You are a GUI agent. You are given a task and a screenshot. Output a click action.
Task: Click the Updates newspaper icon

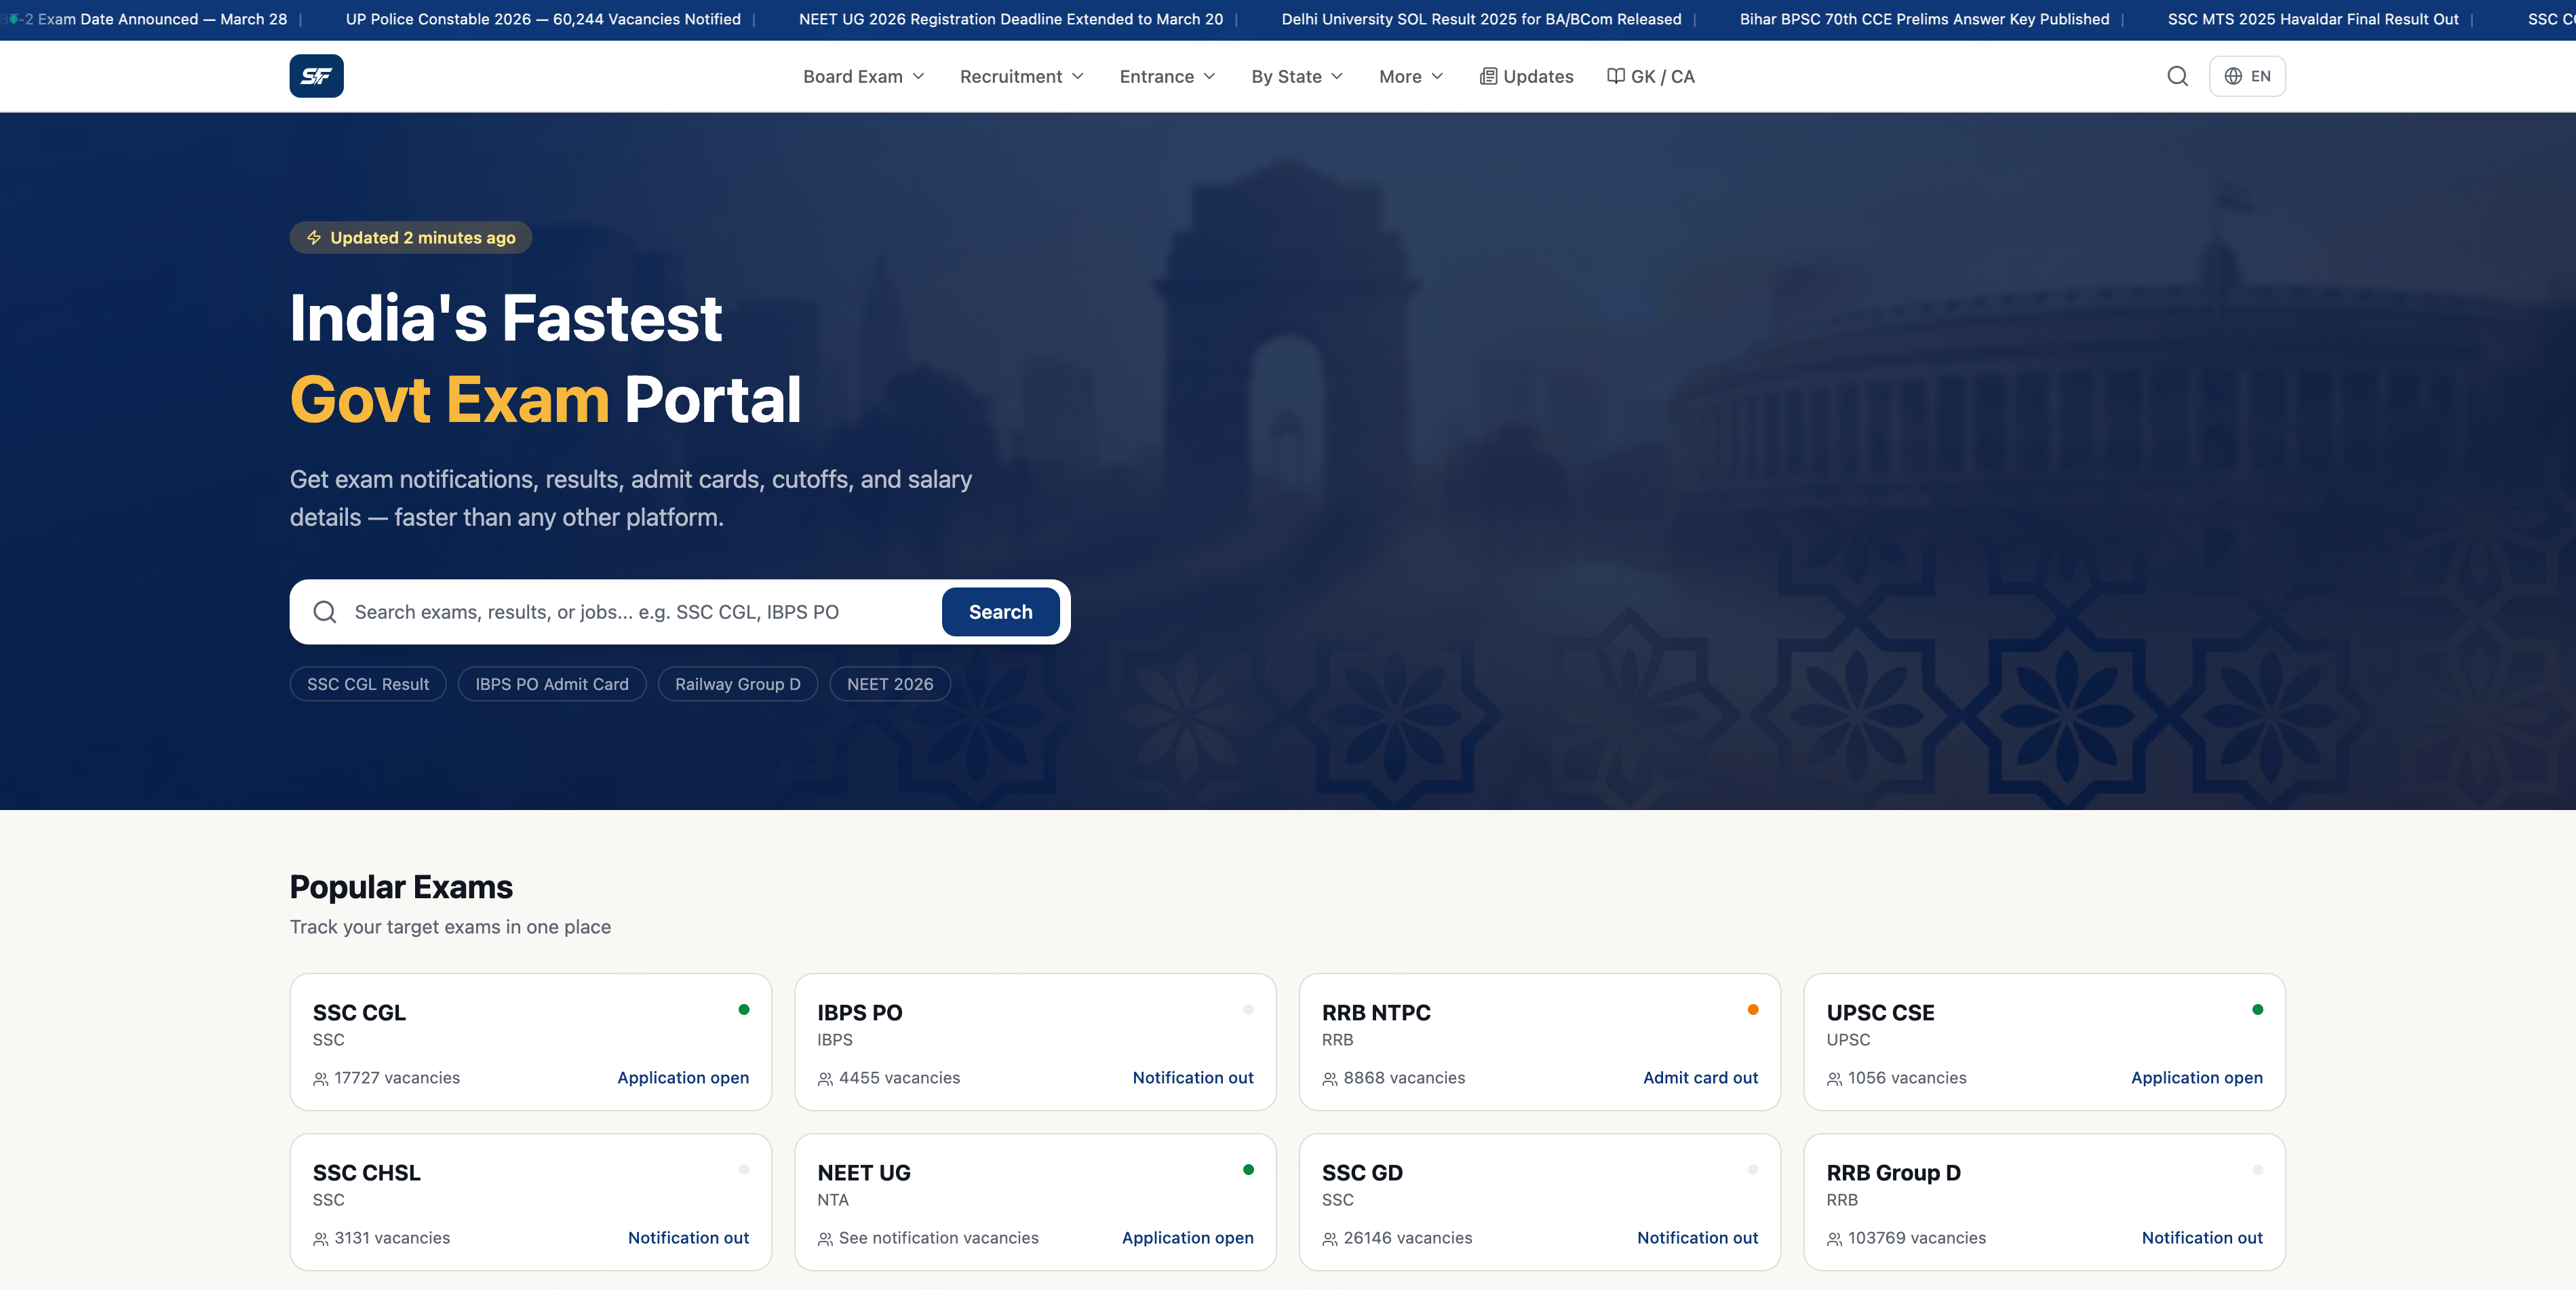1488,76
